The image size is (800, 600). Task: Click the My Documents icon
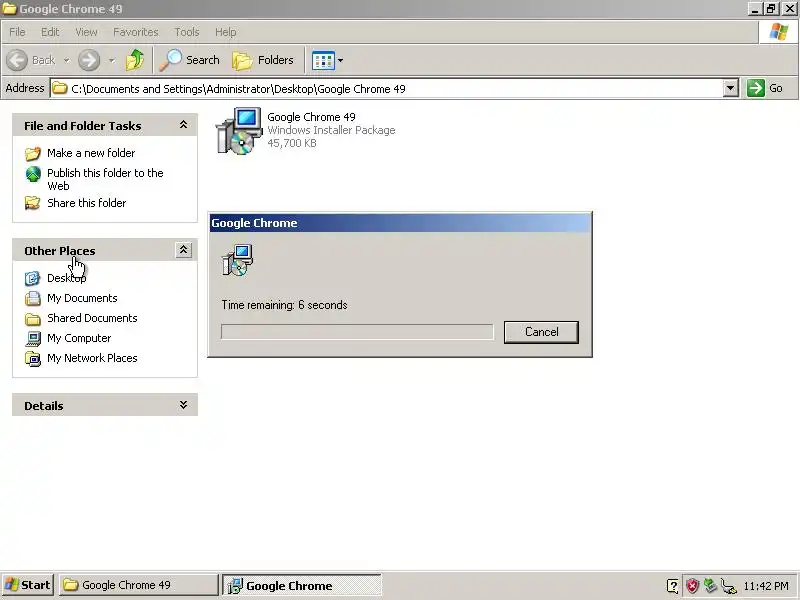33,298
